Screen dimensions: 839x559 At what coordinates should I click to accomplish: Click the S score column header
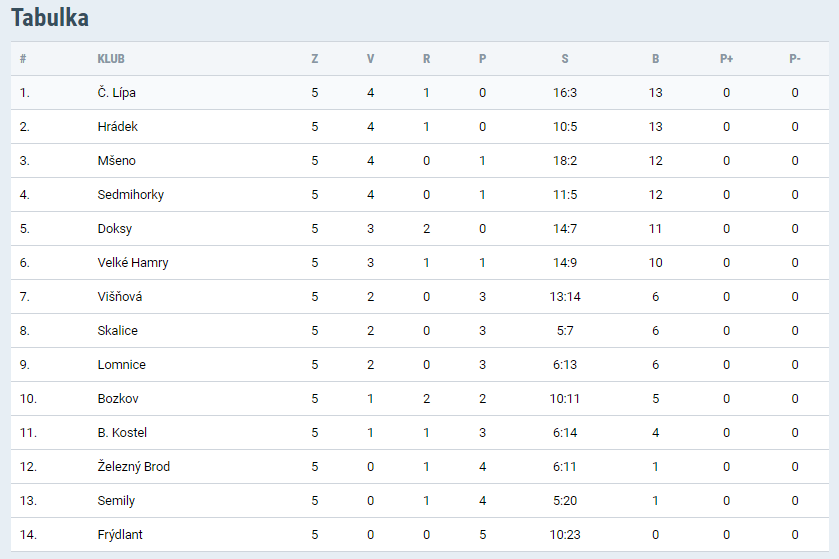[565, 59]
